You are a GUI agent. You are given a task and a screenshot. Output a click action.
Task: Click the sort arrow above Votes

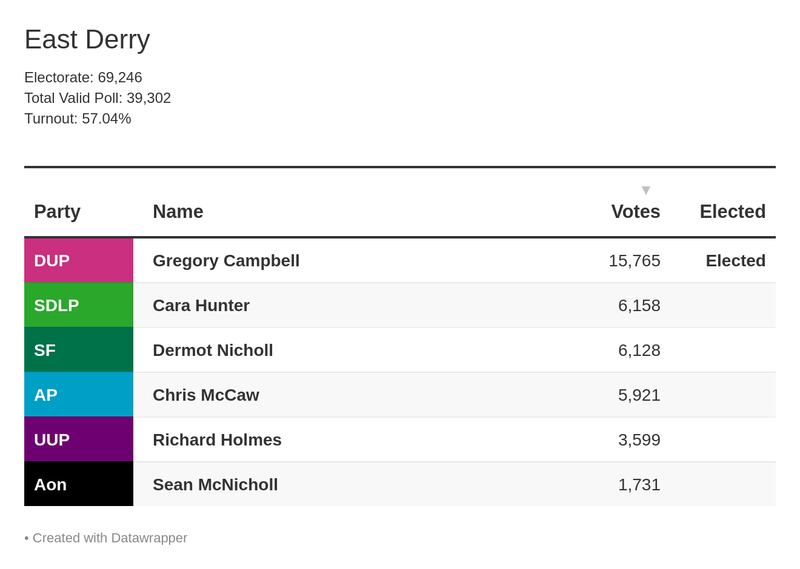pos(646,190)
